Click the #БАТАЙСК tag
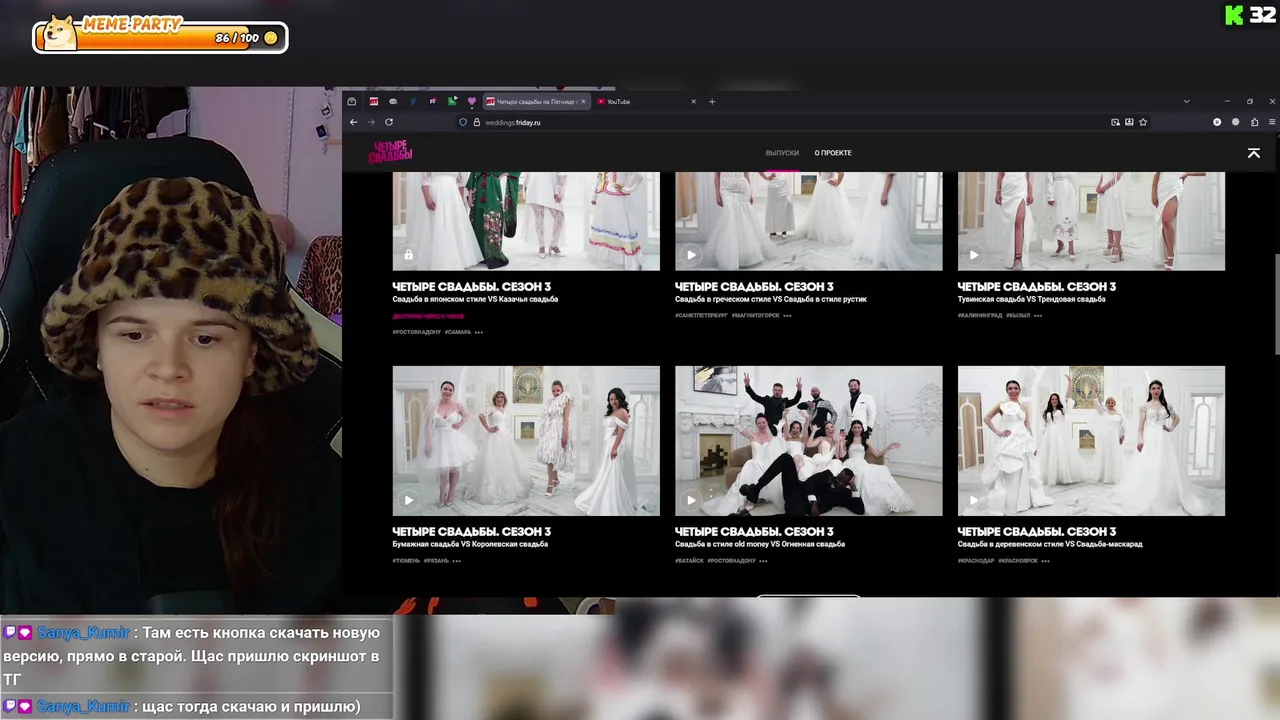The height and width of the screenshot is (720, 1280). (689, 561)
